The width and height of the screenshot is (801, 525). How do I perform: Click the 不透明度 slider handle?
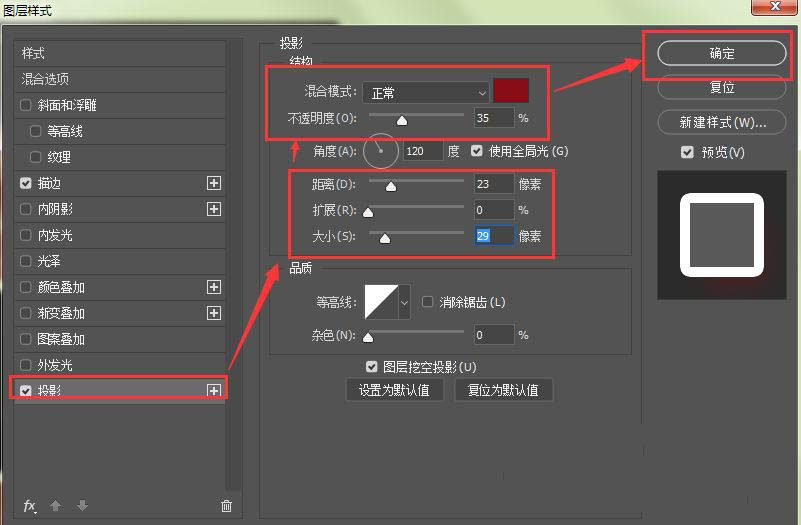[x=402, y=121]
